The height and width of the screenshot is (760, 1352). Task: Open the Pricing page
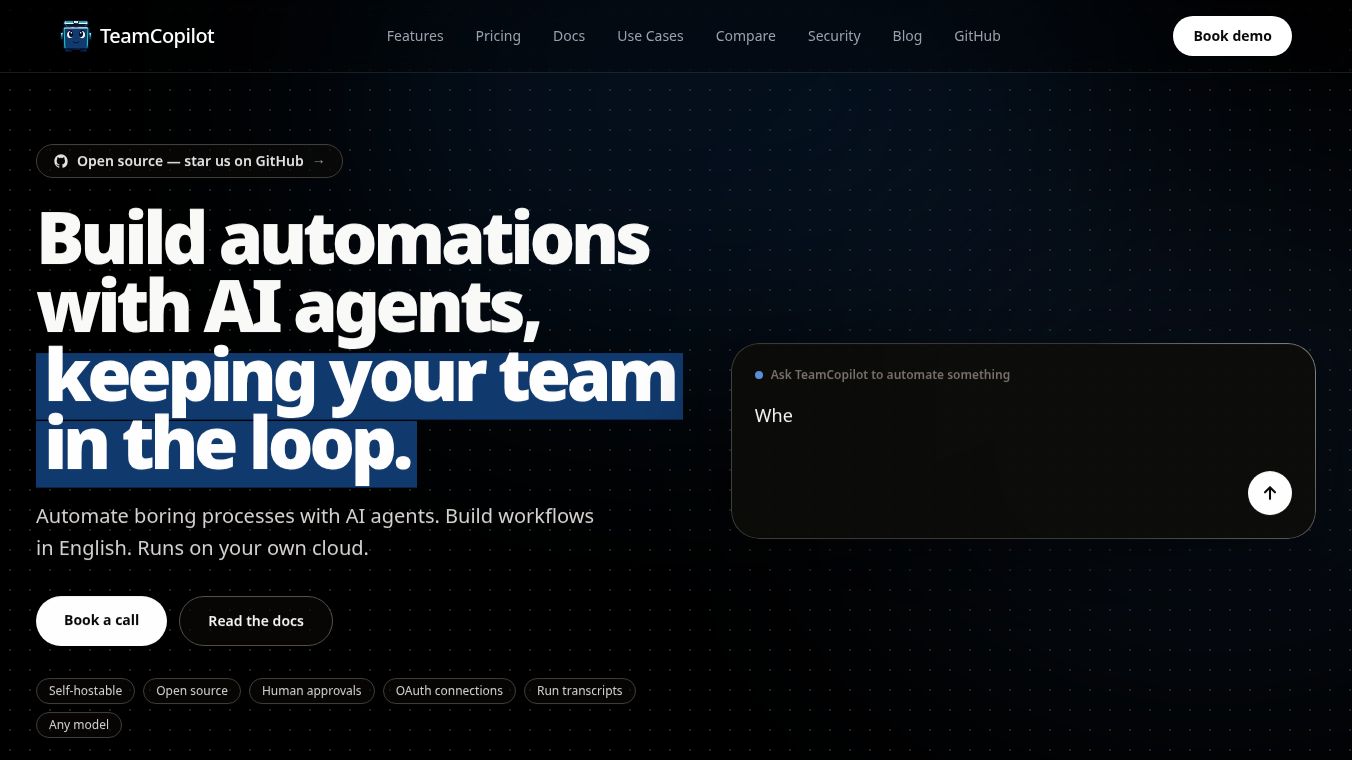point(498,36)
